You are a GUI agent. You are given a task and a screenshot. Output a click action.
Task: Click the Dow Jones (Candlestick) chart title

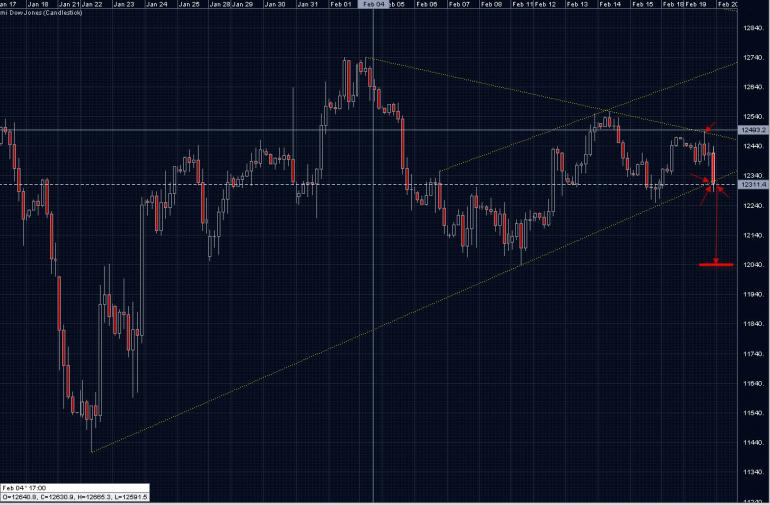[x=40, y=13]
